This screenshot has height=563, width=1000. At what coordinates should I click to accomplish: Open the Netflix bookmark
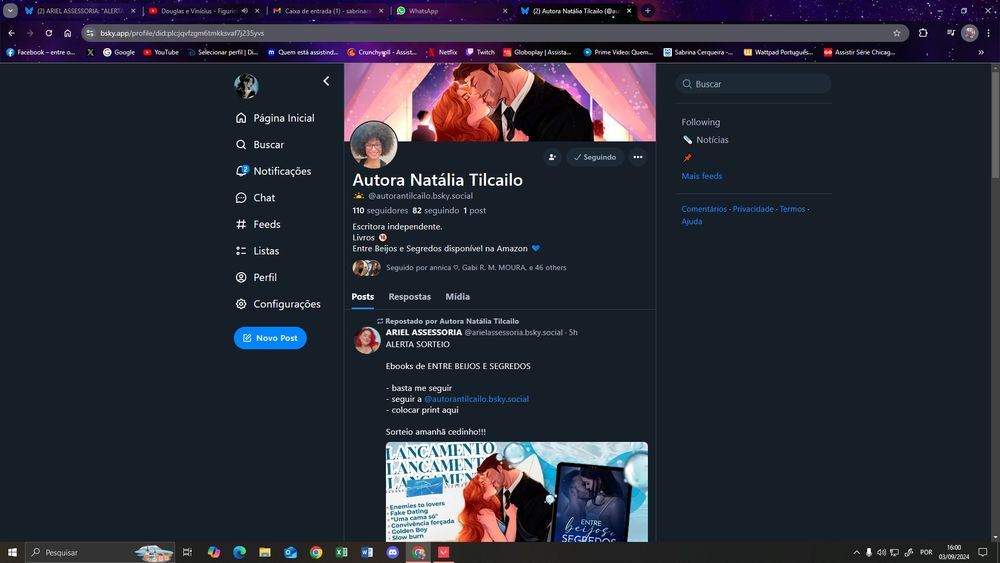click(442, 52)
